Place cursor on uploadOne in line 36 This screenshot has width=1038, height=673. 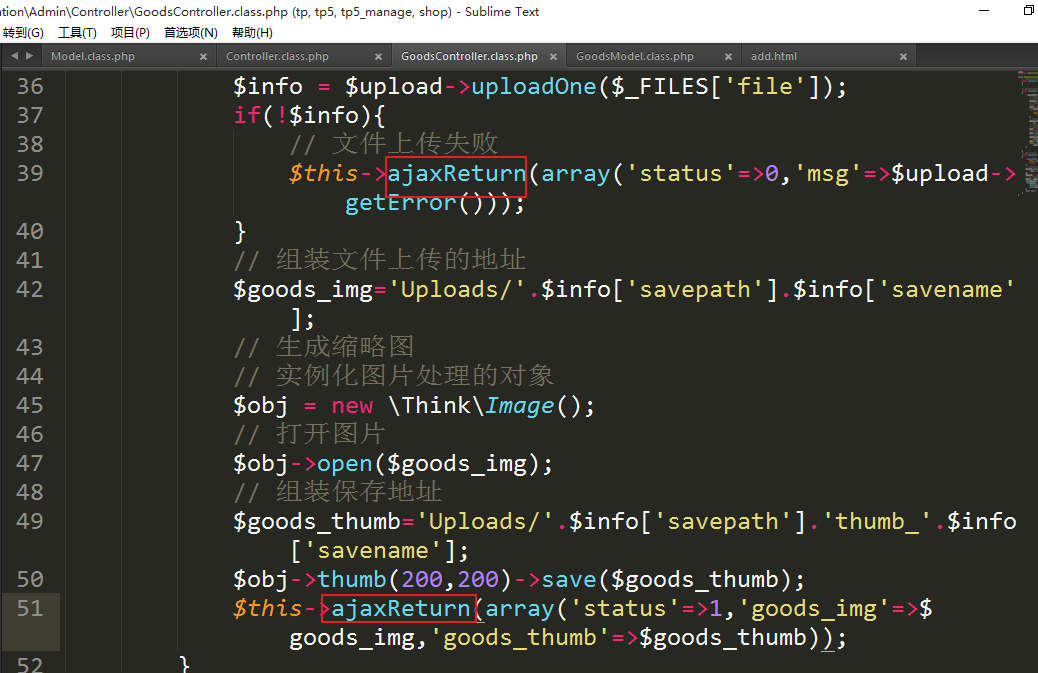(x=533, y=87)
